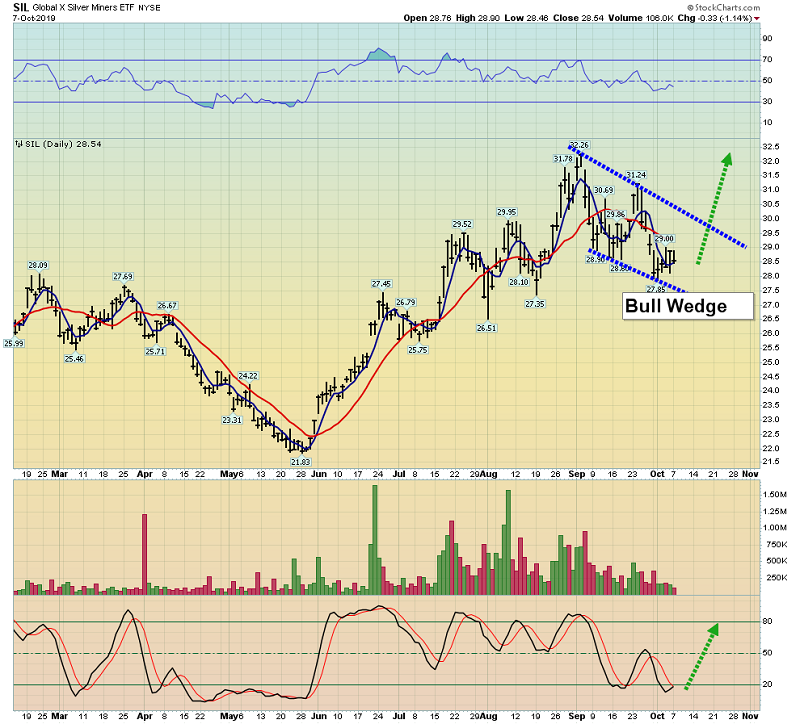800x724 pixels.
Task: Click the 26.79 price label
Action: point(406,302)
